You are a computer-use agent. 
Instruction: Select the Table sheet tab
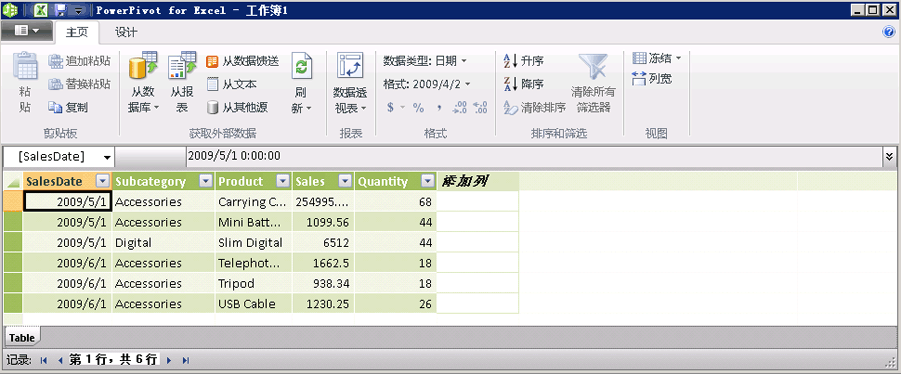point(21,338)
